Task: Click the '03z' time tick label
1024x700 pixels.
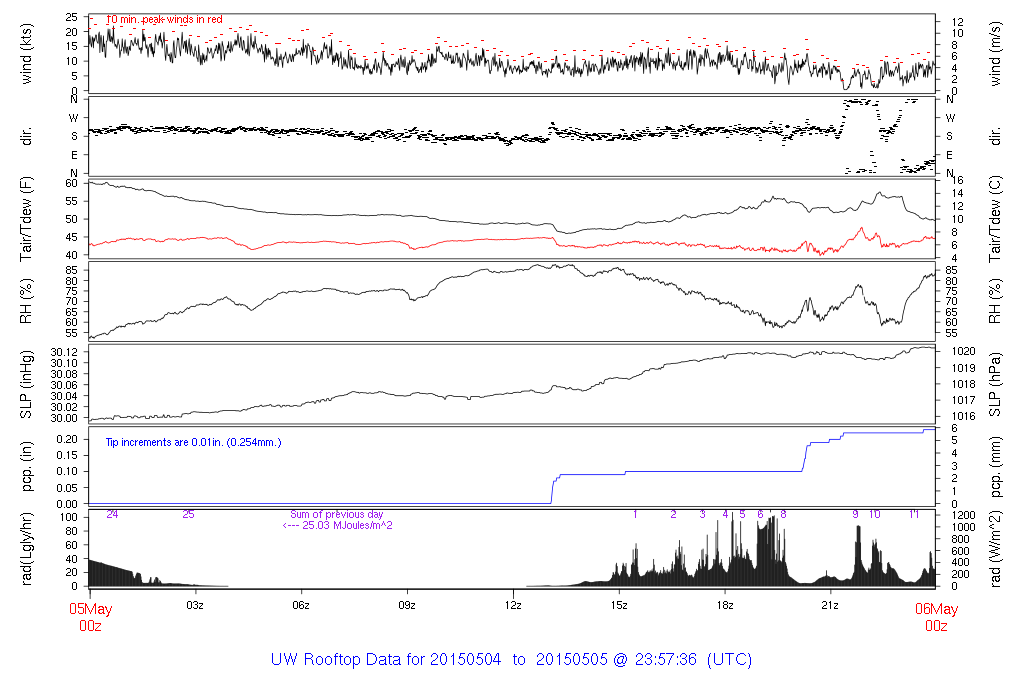Action: [x=195, y=605]
